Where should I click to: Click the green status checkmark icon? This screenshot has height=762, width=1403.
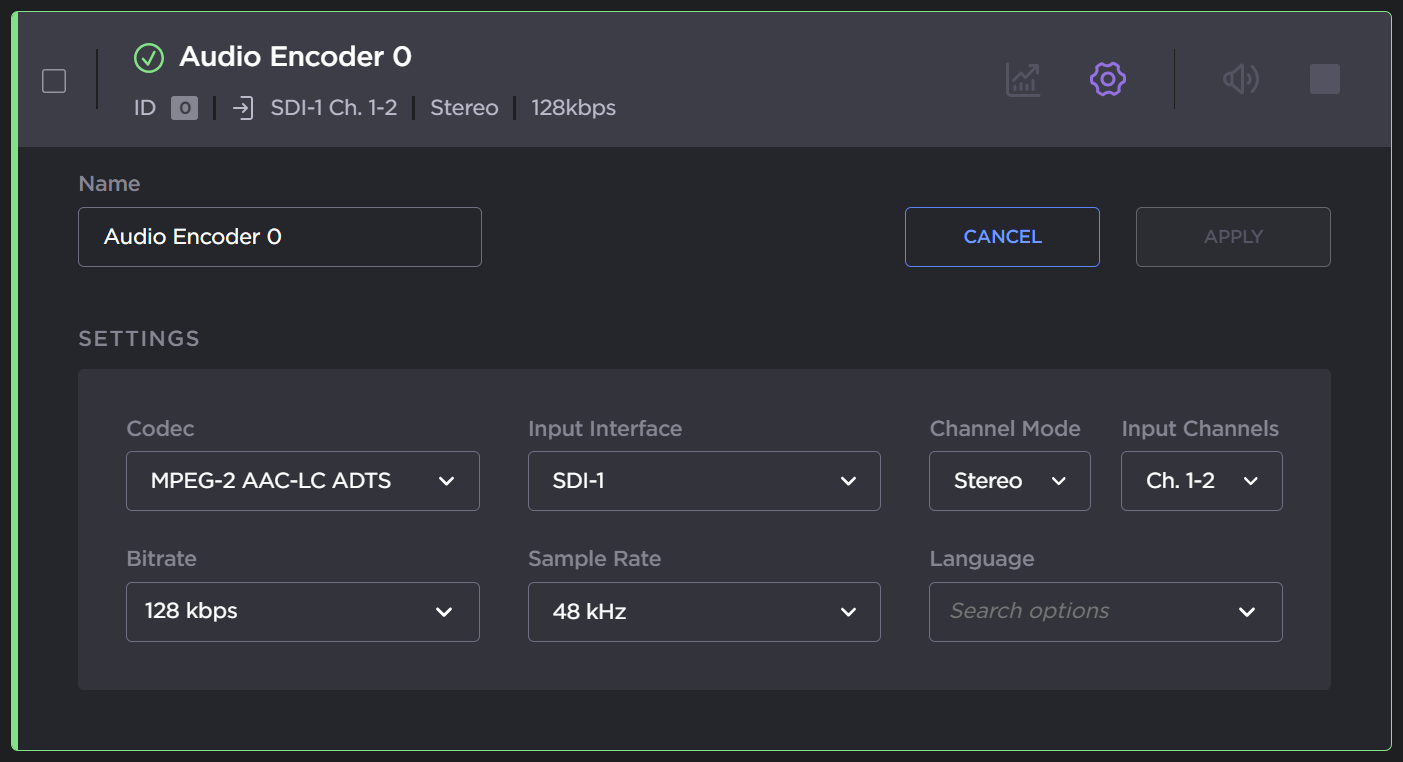[x=149, y=58]
